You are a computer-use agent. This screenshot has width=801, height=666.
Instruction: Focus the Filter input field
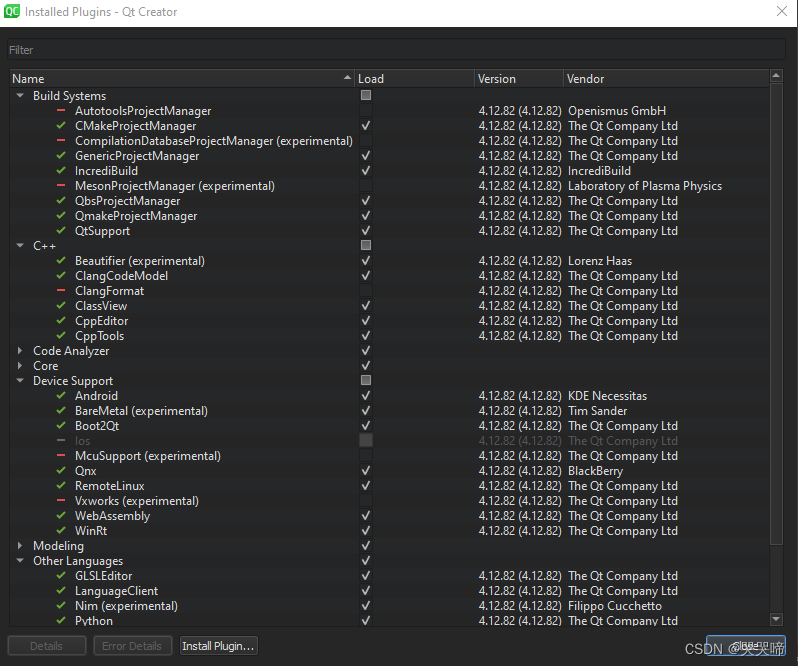click(396, 50)
